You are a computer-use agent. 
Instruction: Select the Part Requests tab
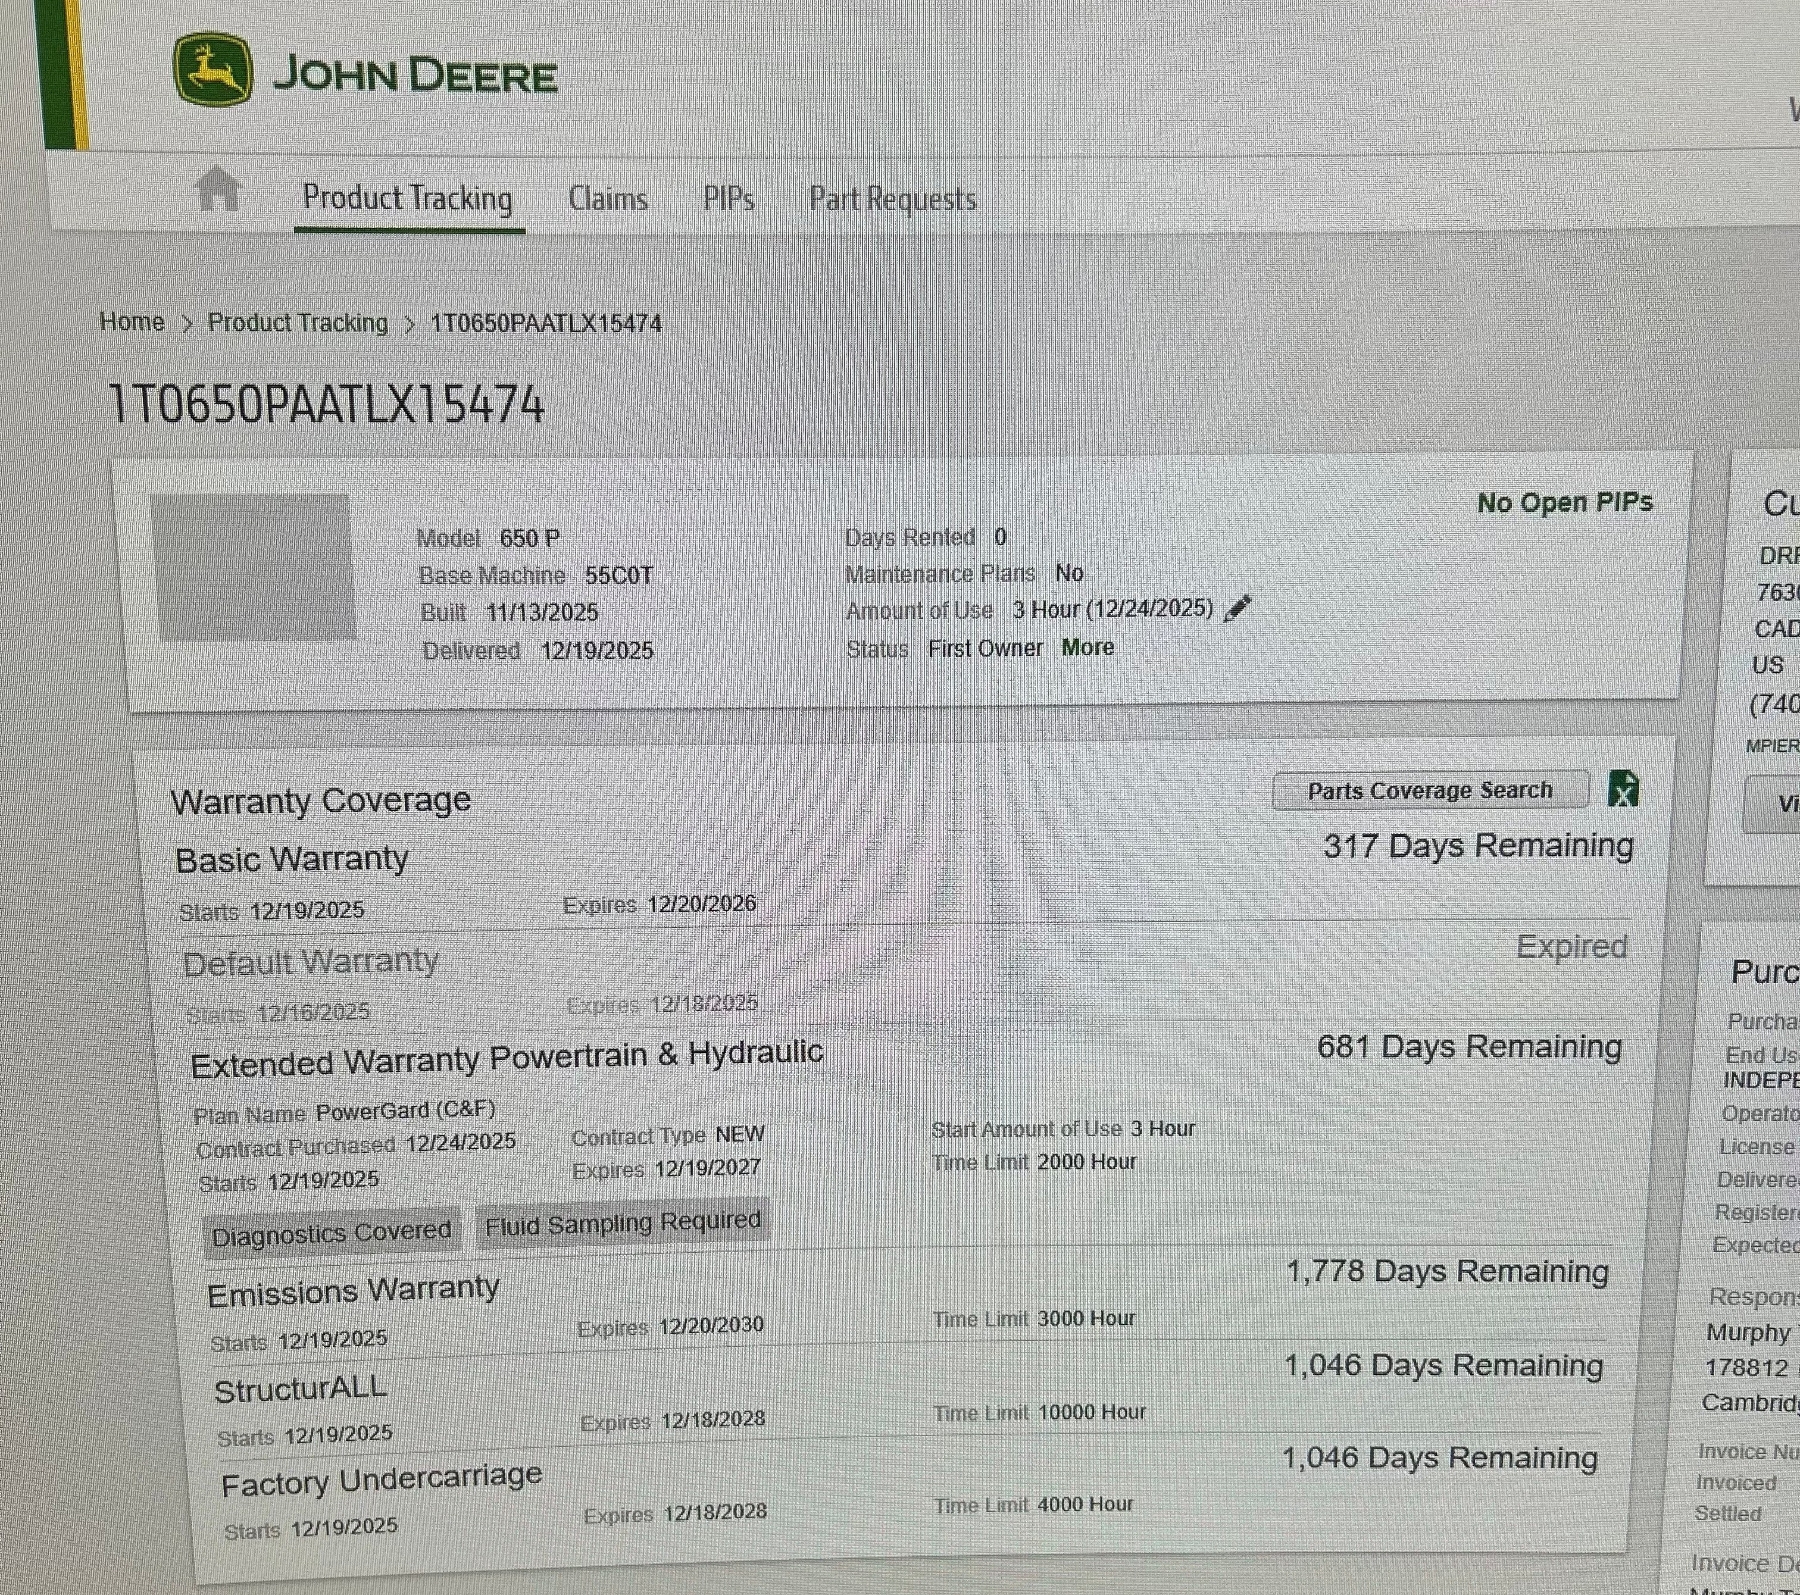[892, 200]
